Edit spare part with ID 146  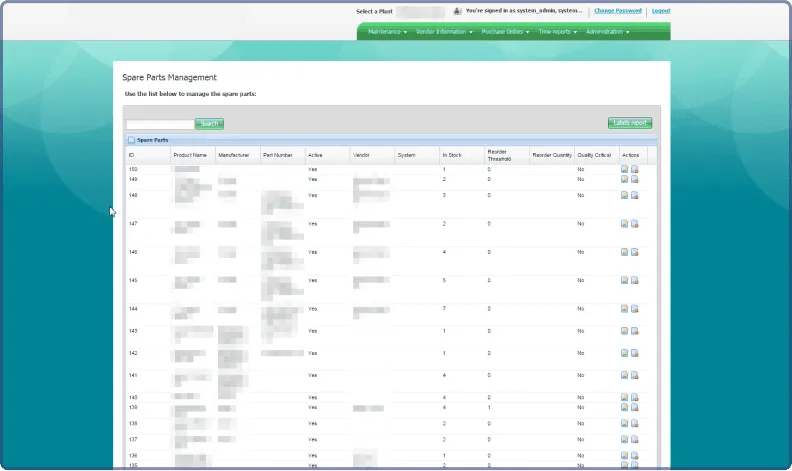(x=624, y=252)
